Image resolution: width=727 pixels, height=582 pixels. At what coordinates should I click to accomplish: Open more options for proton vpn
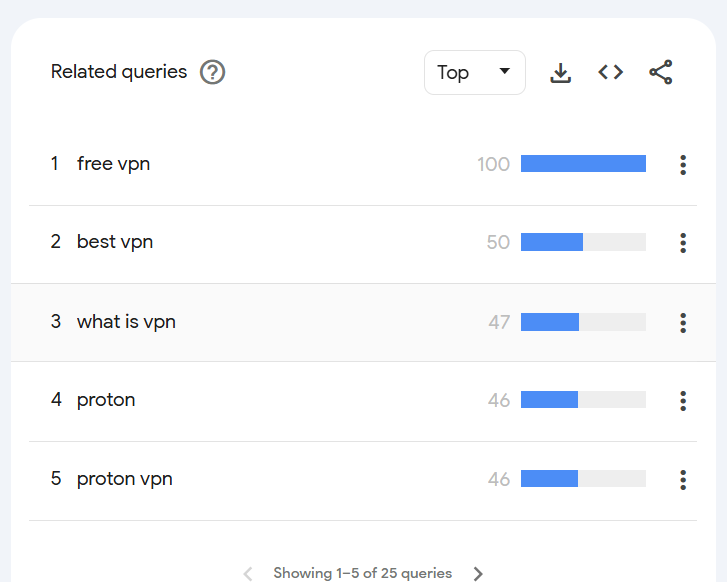[x=683, y=480]
